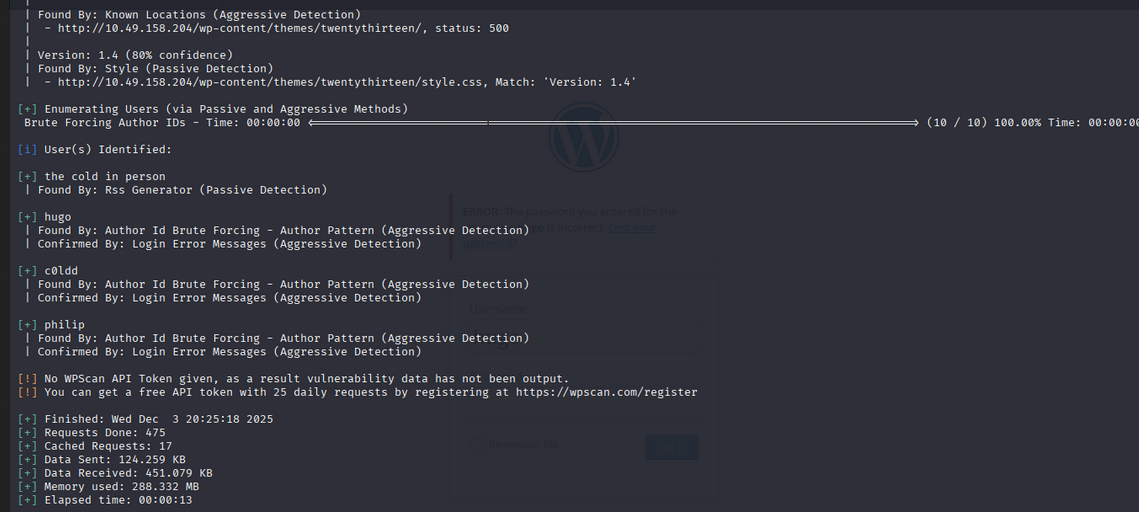Click the [!] marker before No WPScan API Token

click(x=27, y=379)
